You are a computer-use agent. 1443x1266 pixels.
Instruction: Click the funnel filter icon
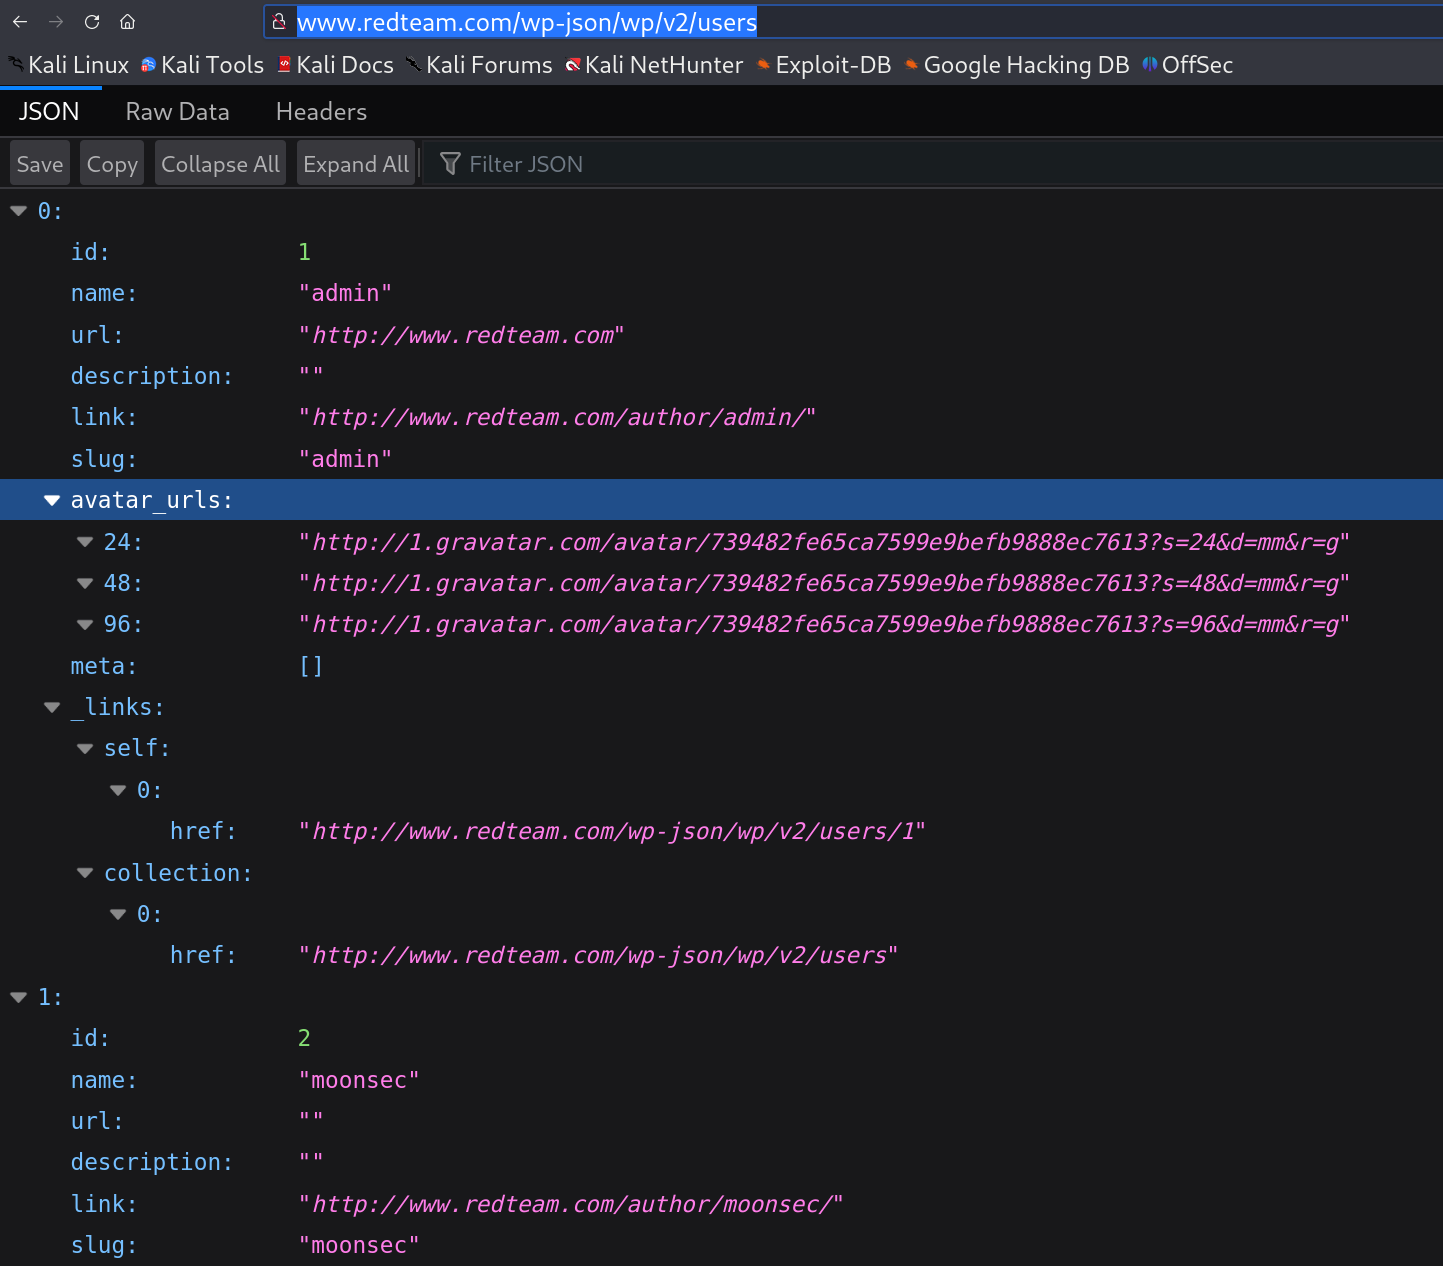[450, 164]
